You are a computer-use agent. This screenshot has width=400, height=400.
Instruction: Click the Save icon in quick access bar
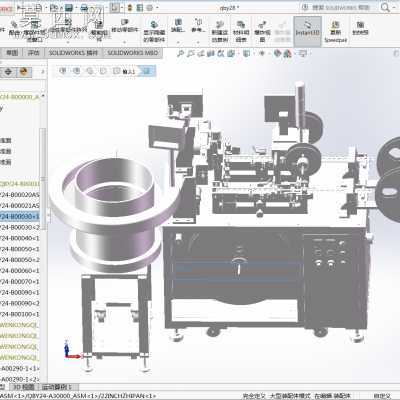(x=69, y=7)
